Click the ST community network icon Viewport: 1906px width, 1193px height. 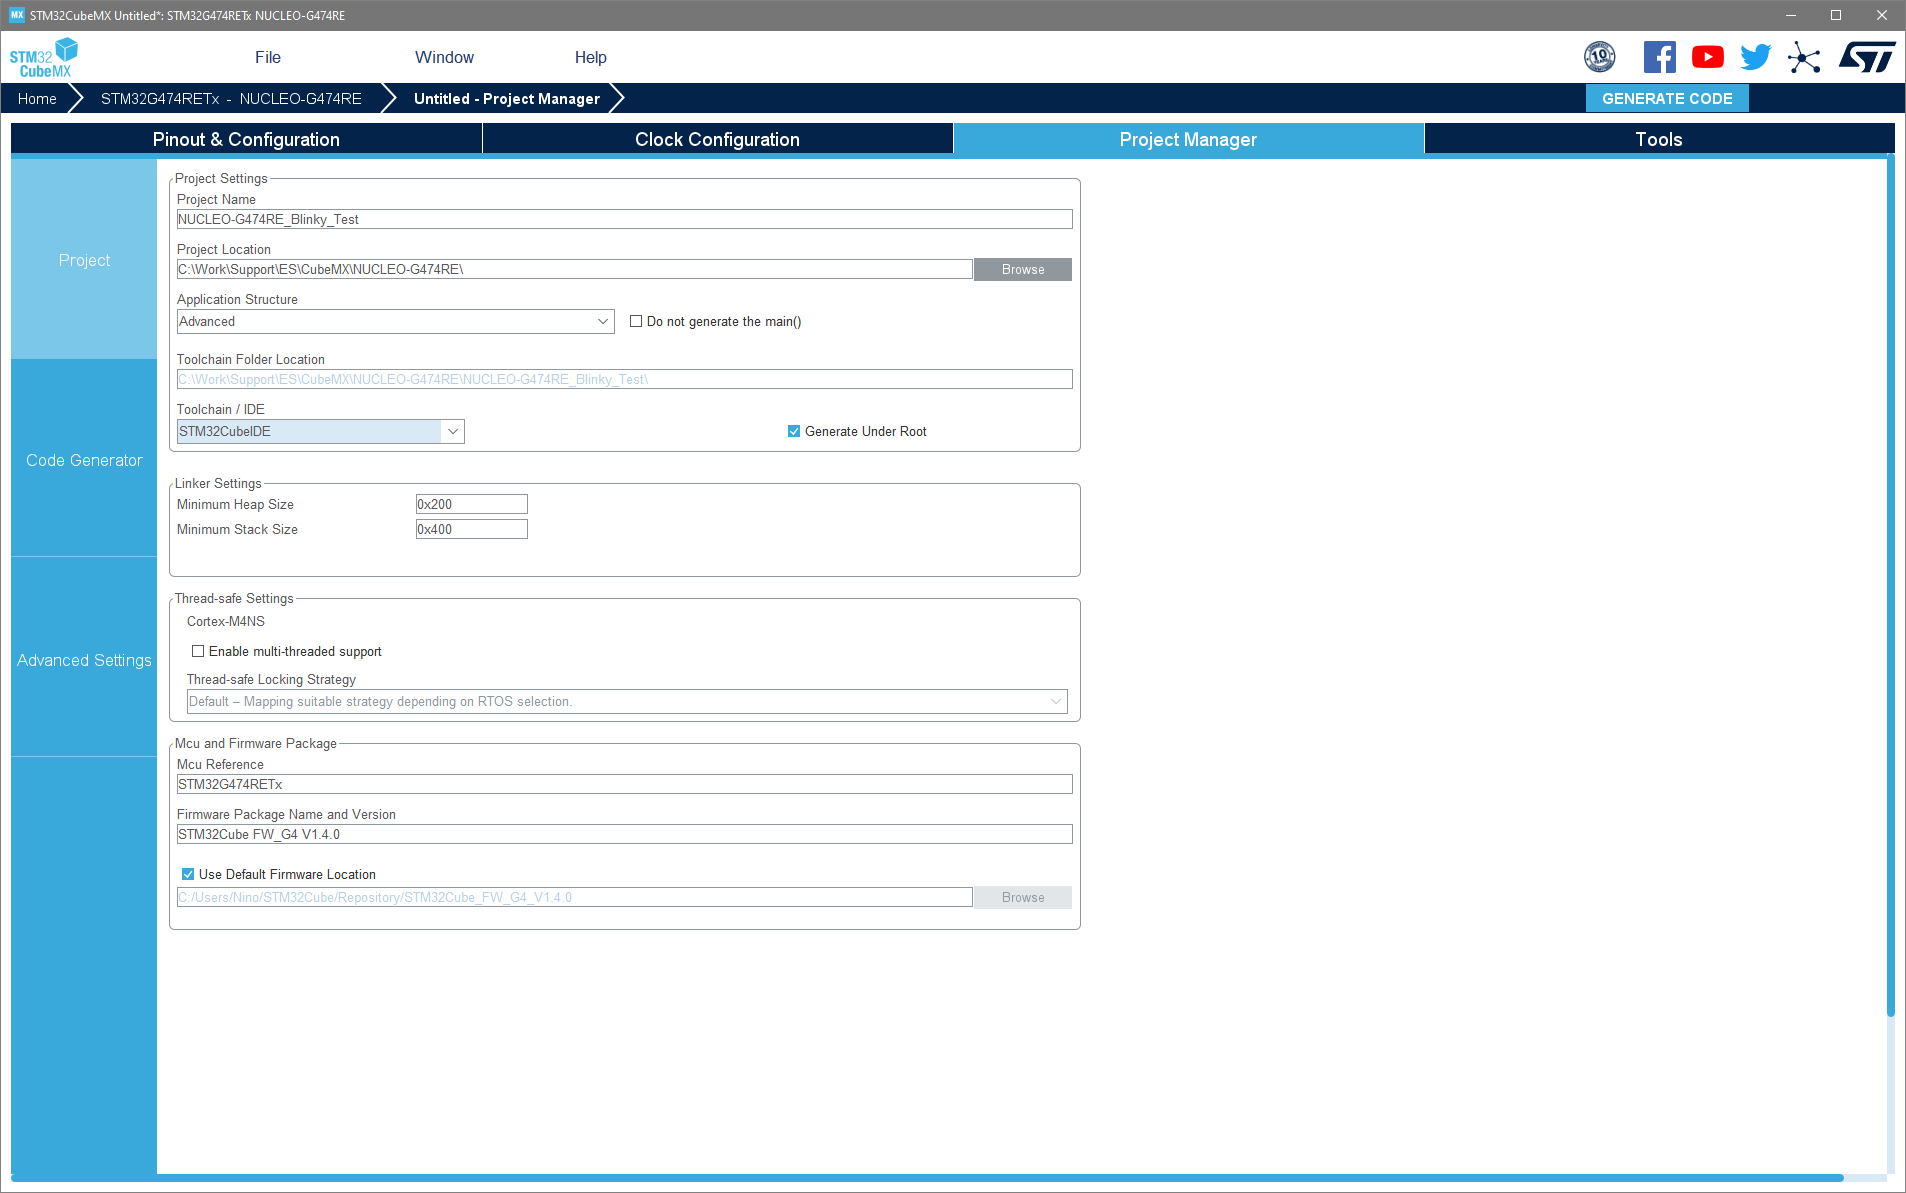click(1804, 57)
